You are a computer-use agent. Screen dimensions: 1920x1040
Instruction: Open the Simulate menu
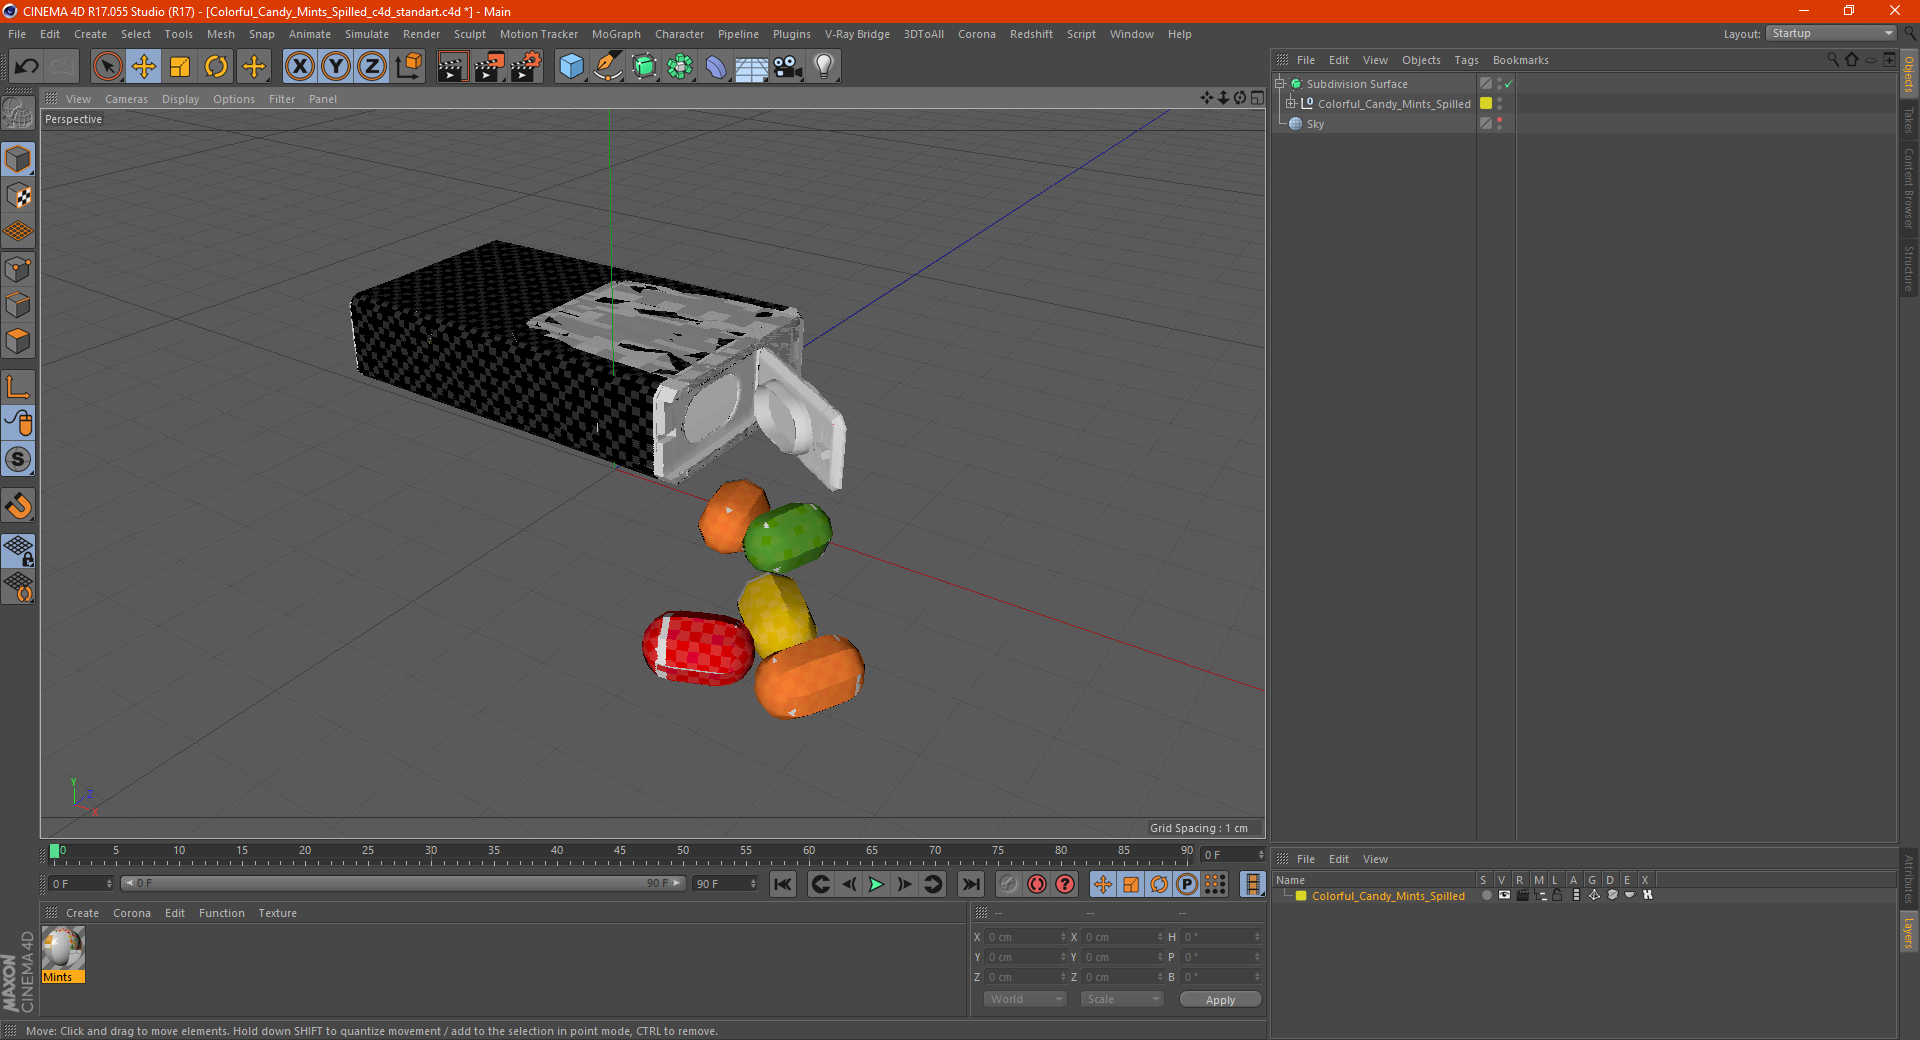[367, 34]
